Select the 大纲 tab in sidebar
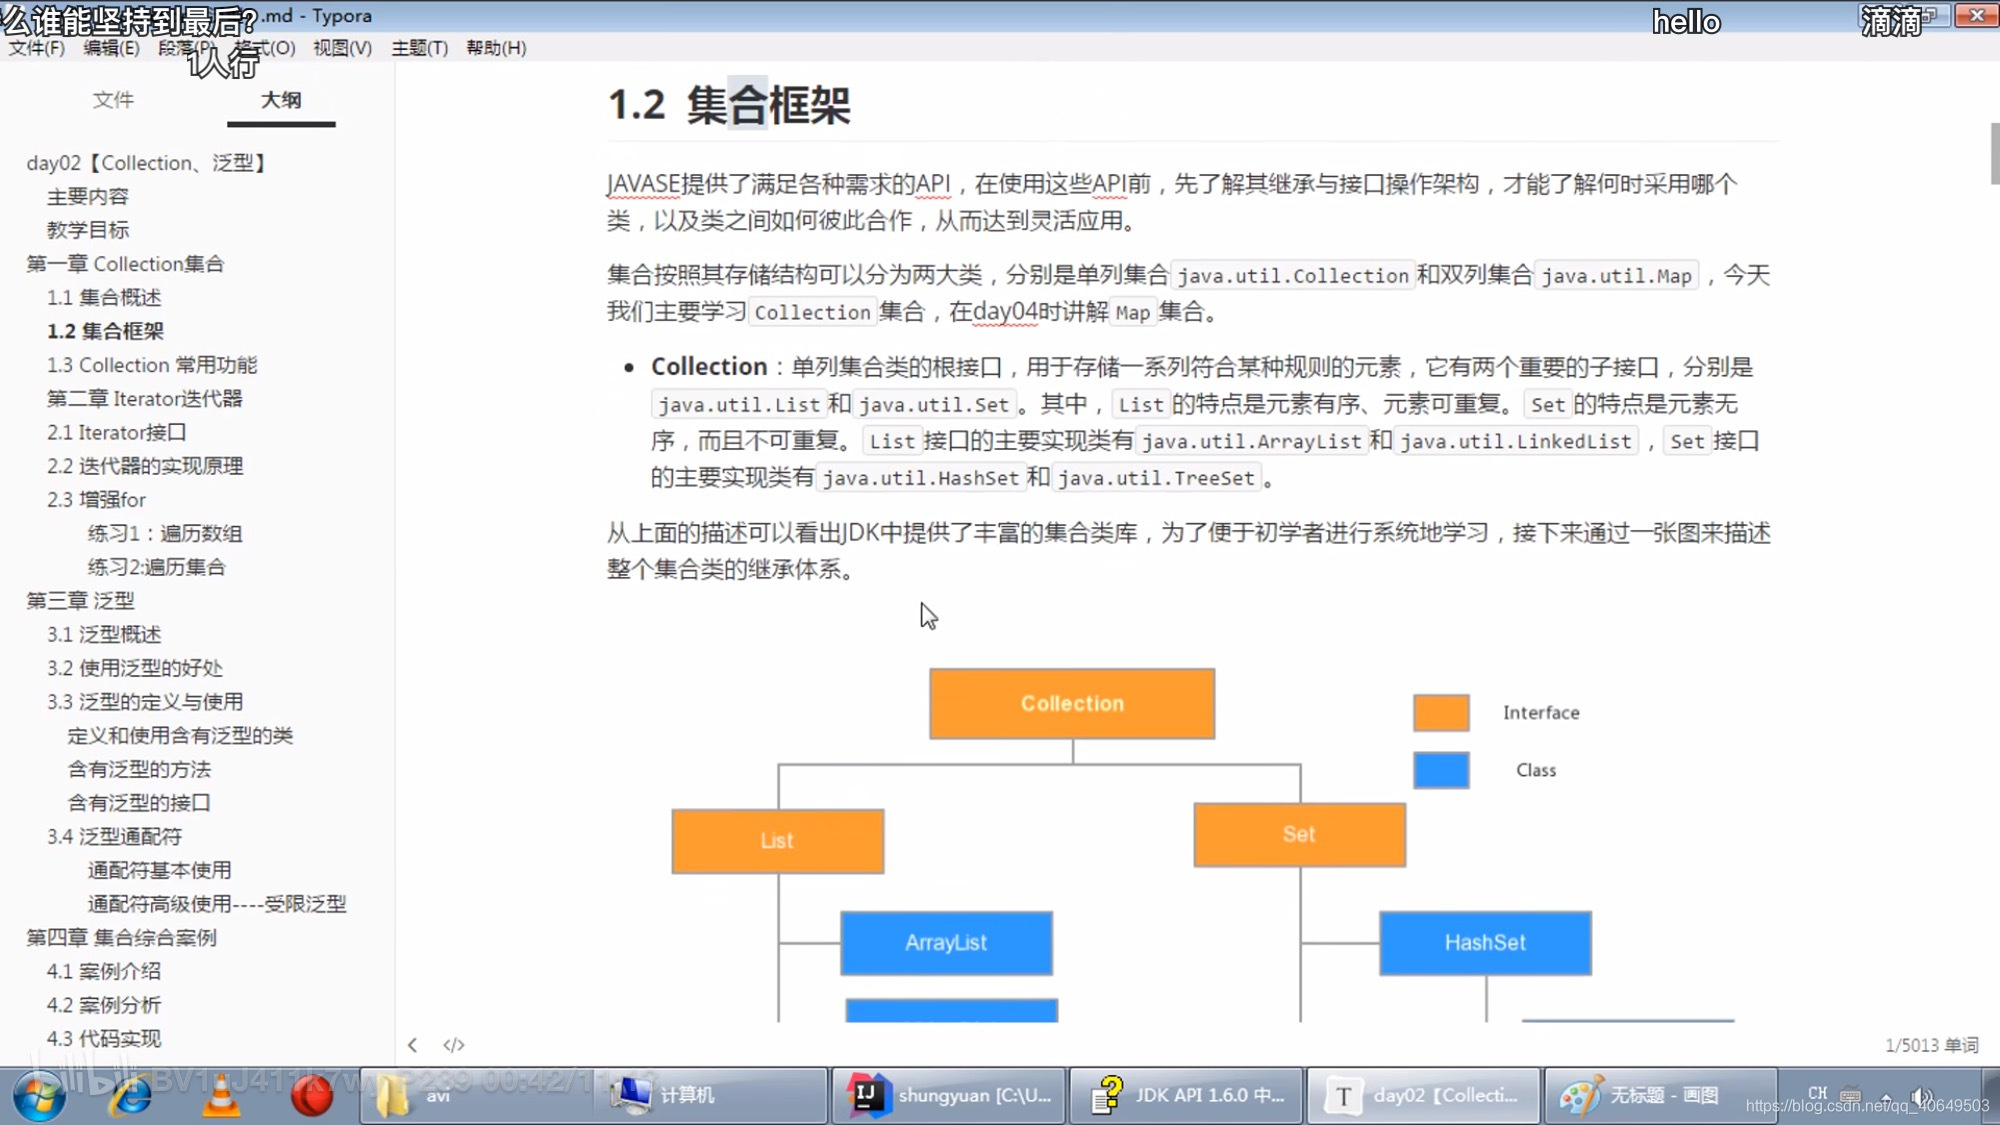Screen dimensions: 2000x1125 (279, 99)
